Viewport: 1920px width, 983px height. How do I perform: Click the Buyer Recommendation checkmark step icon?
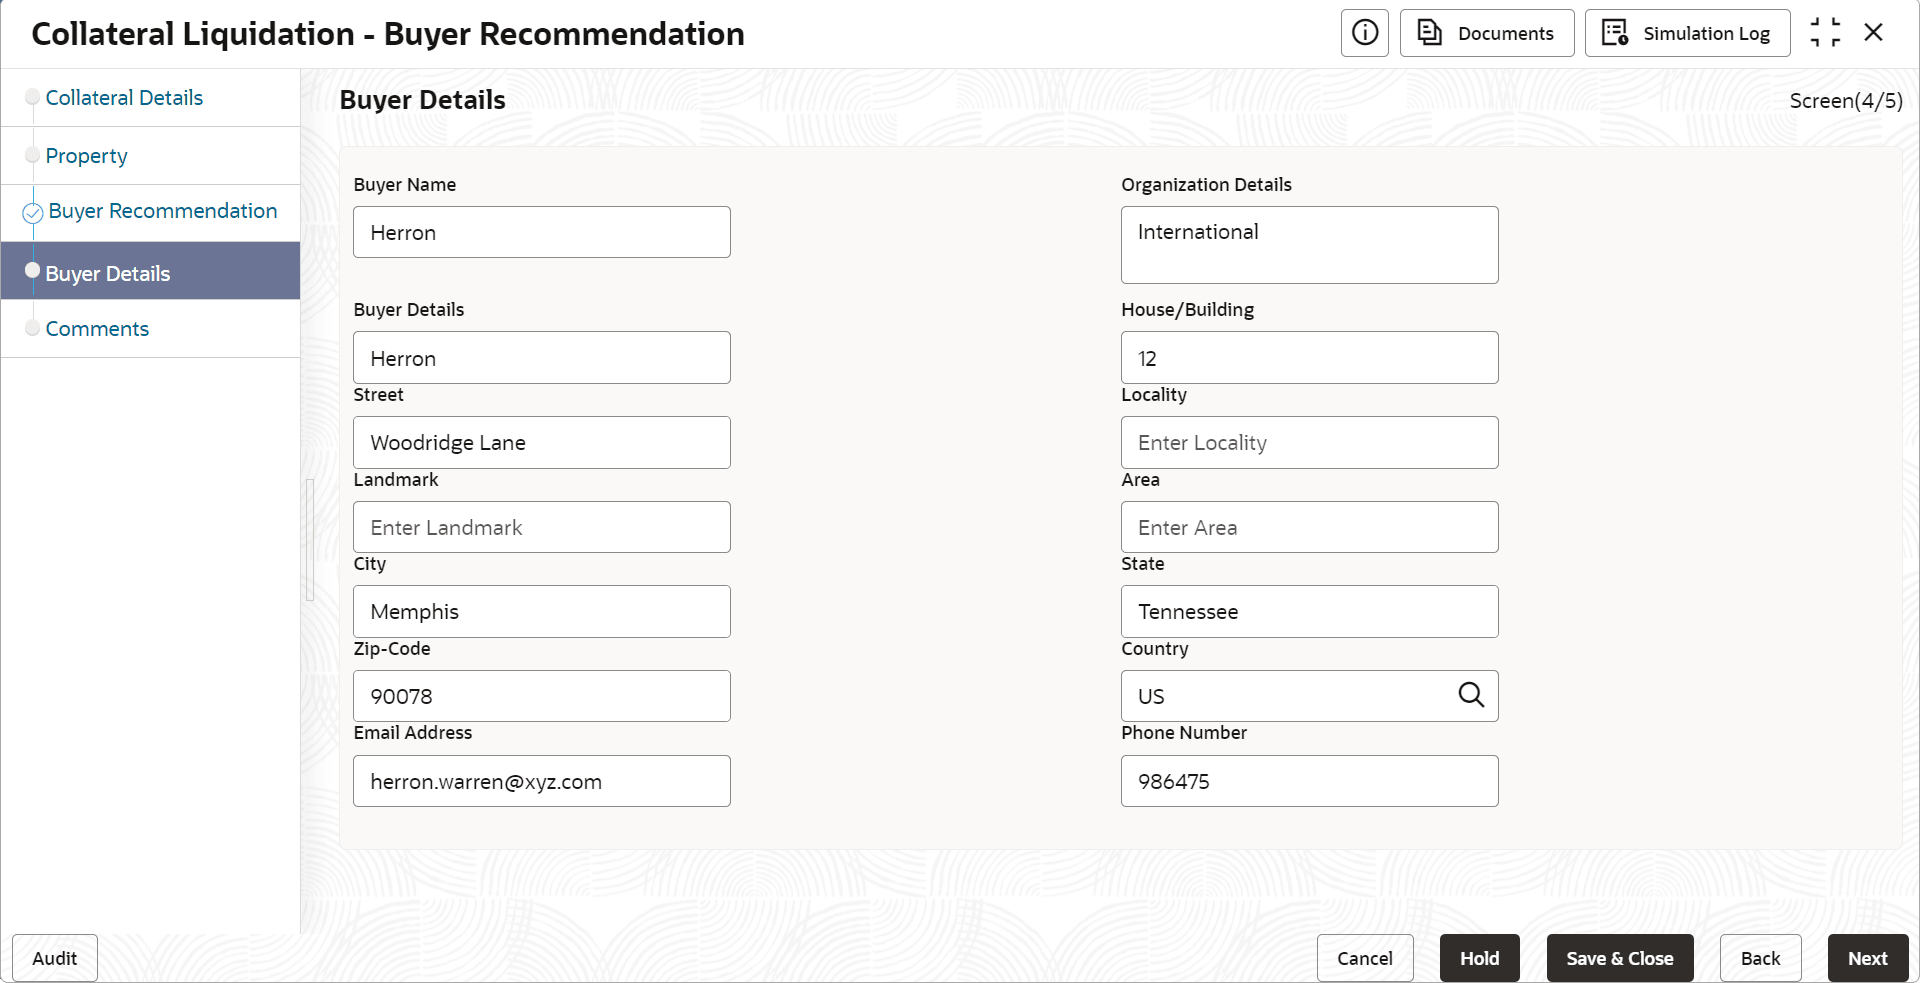click(33, 212)
